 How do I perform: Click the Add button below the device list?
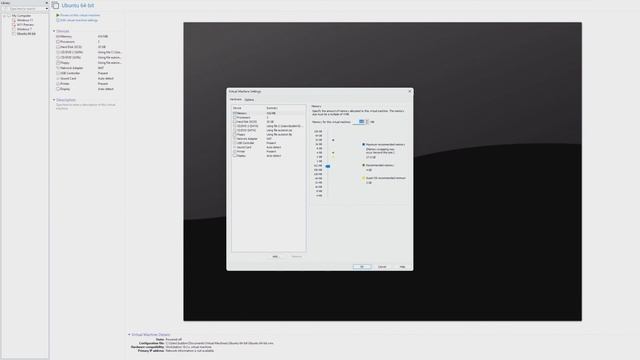pyautogui.click(x=276, y=256)
